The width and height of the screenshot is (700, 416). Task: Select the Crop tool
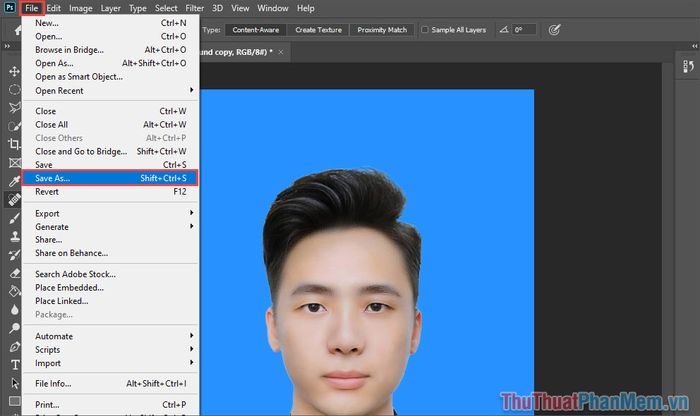tap(14, 144)
